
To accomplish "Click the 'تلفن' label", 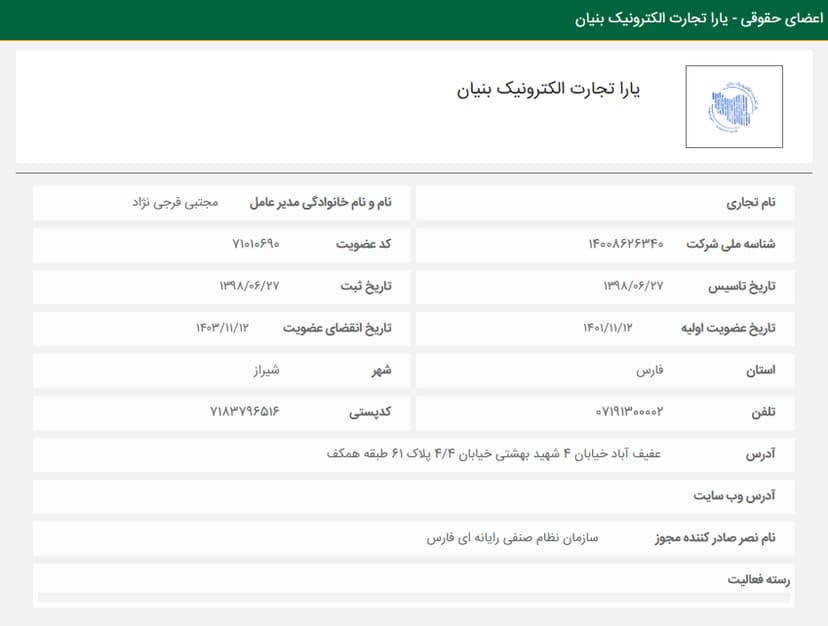I will (x=764, y=412).
